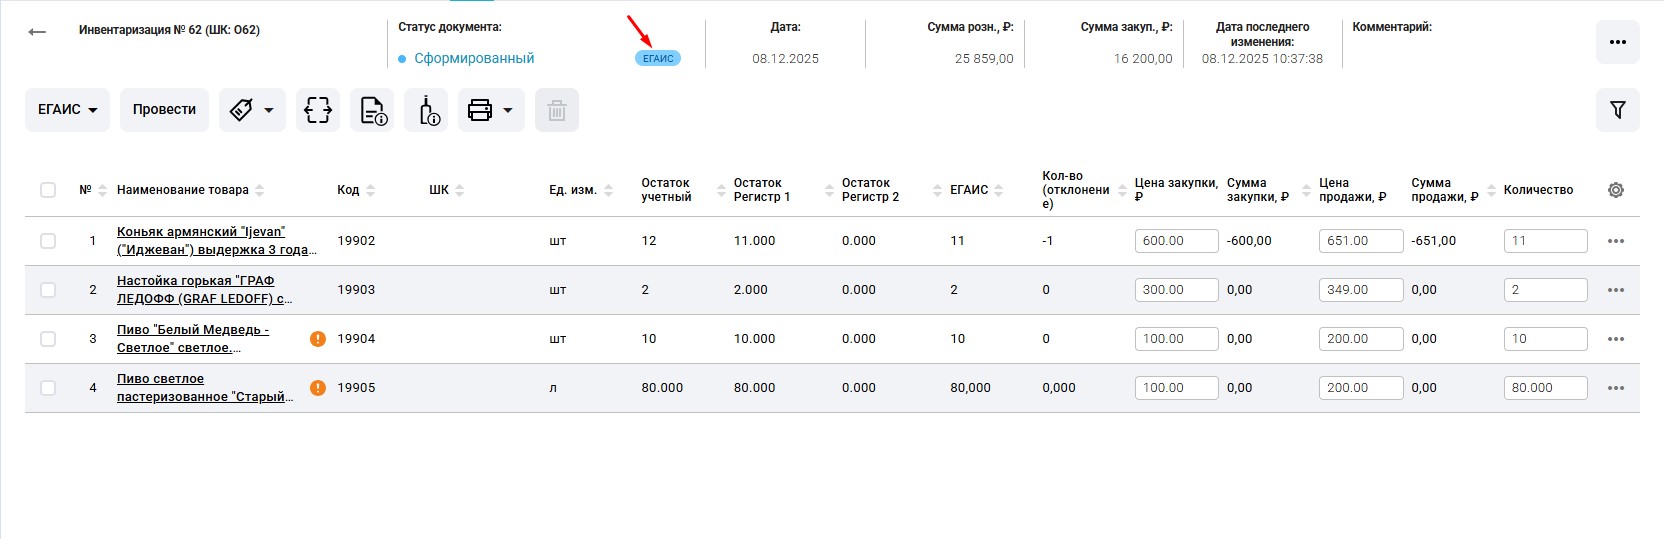Select checkbox for row 2 Настойка горькая

[x=48, y=290]
